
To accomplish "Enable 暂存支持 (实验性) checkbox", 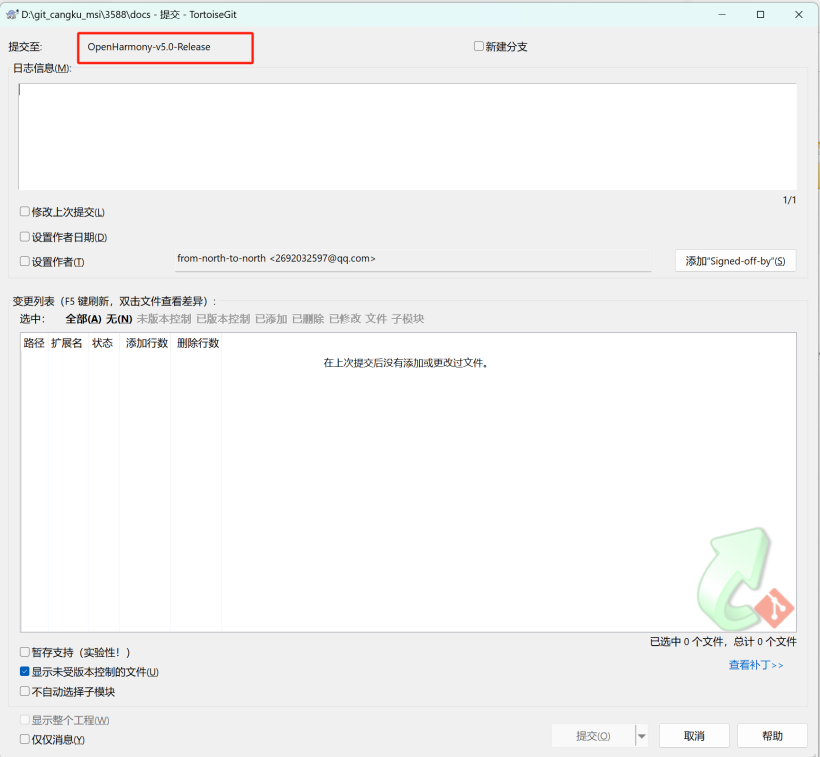I will coord(25,652).
